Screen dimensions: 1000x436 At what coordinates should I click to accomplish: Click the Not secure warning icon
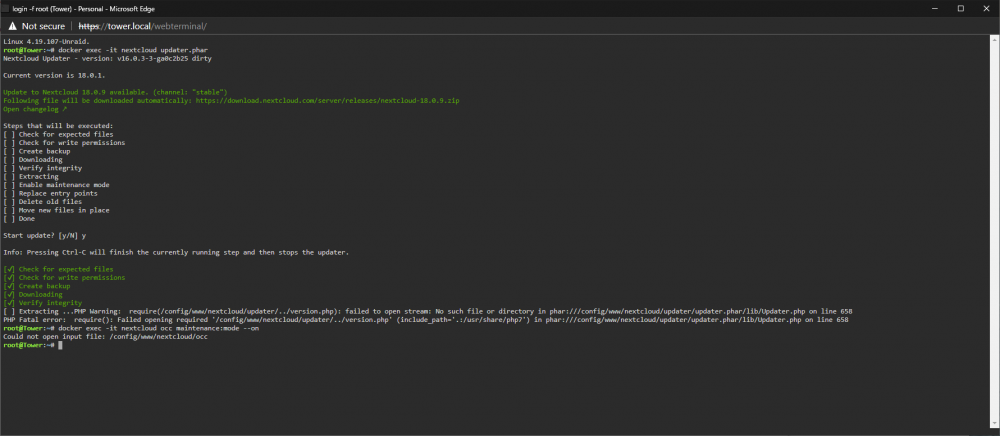(12, 26)
